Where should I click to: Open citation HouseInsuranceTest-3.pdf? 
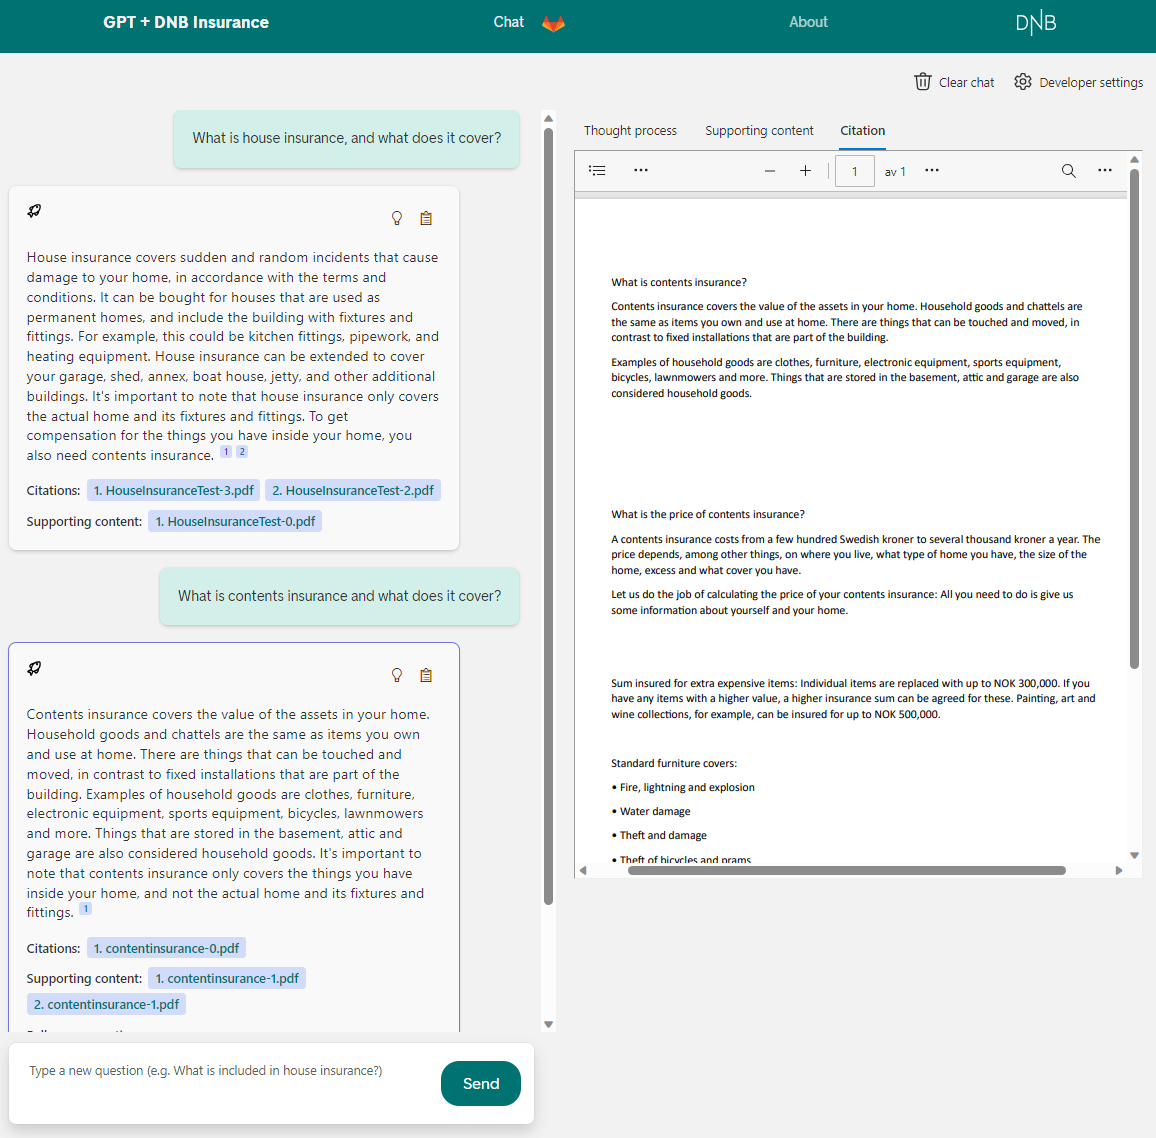click(x=173, y=490)
